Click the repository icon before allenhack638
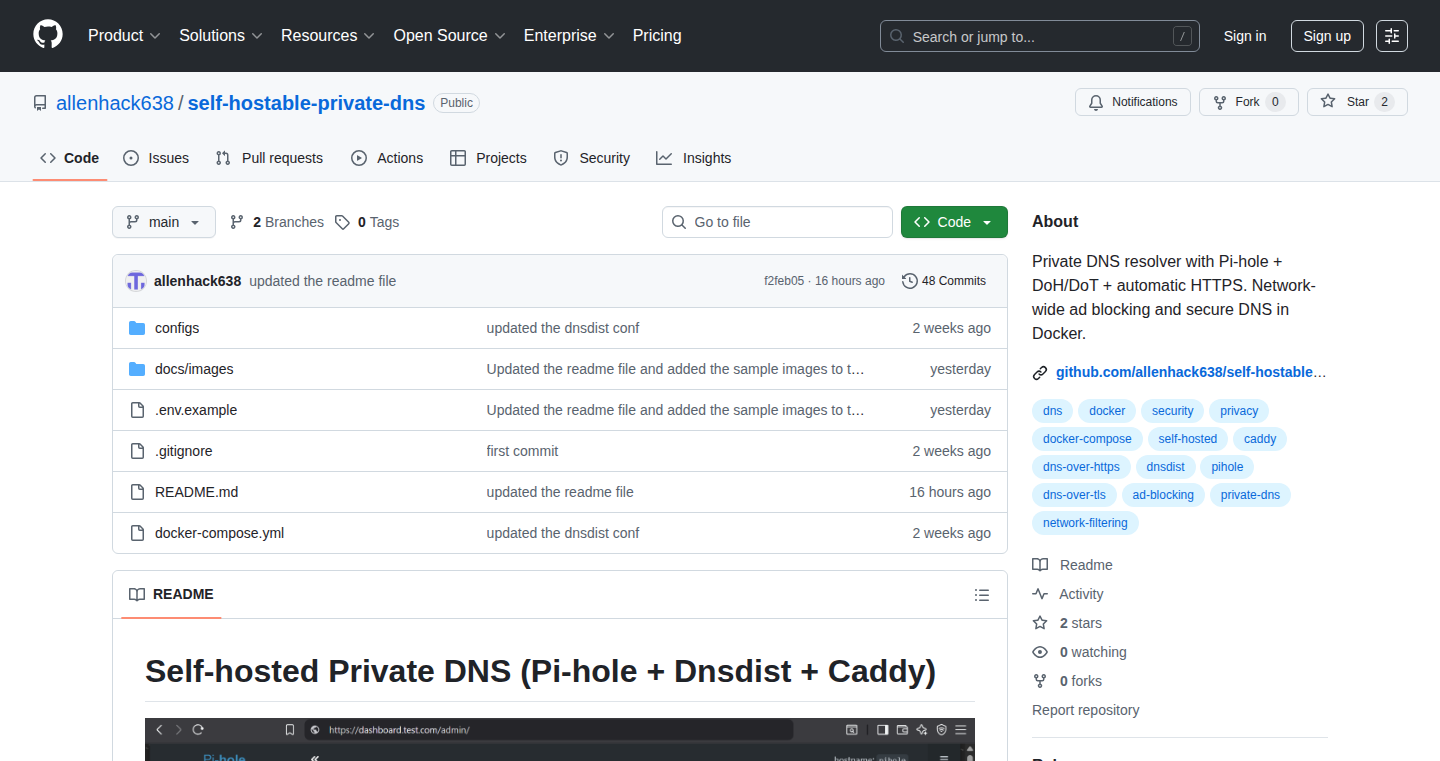The width and height of the screenshot is (1440, 761). click(x=40, y=103)
